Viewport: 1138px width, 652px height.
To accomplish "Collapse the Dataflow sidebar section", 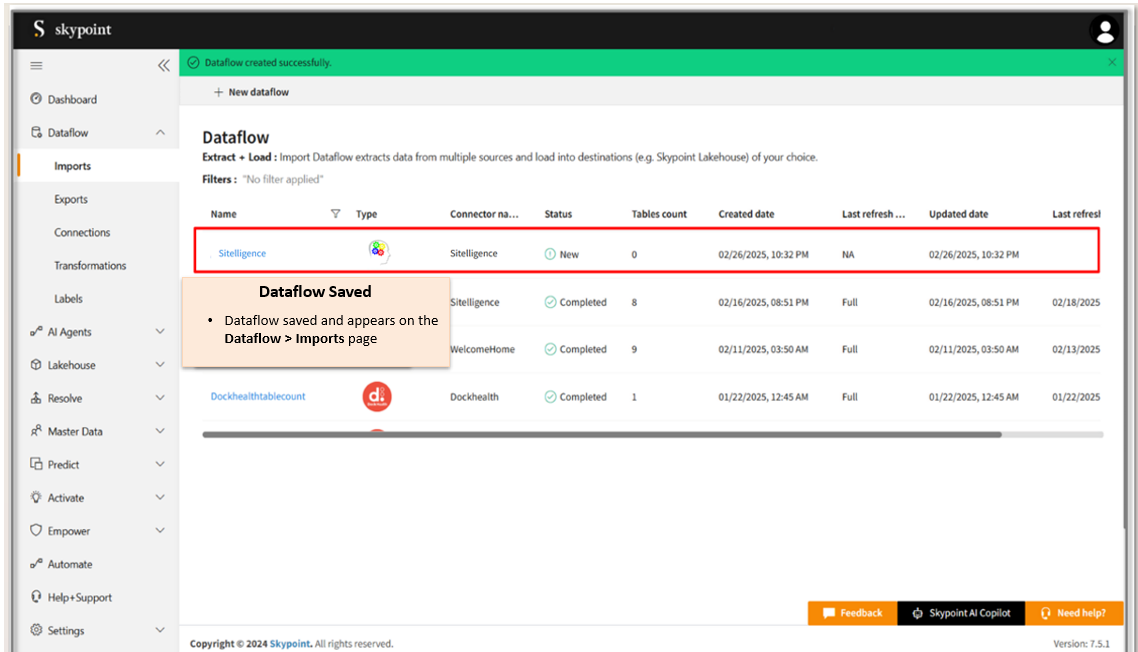I will pyautogui.click(x=160, y=132).
